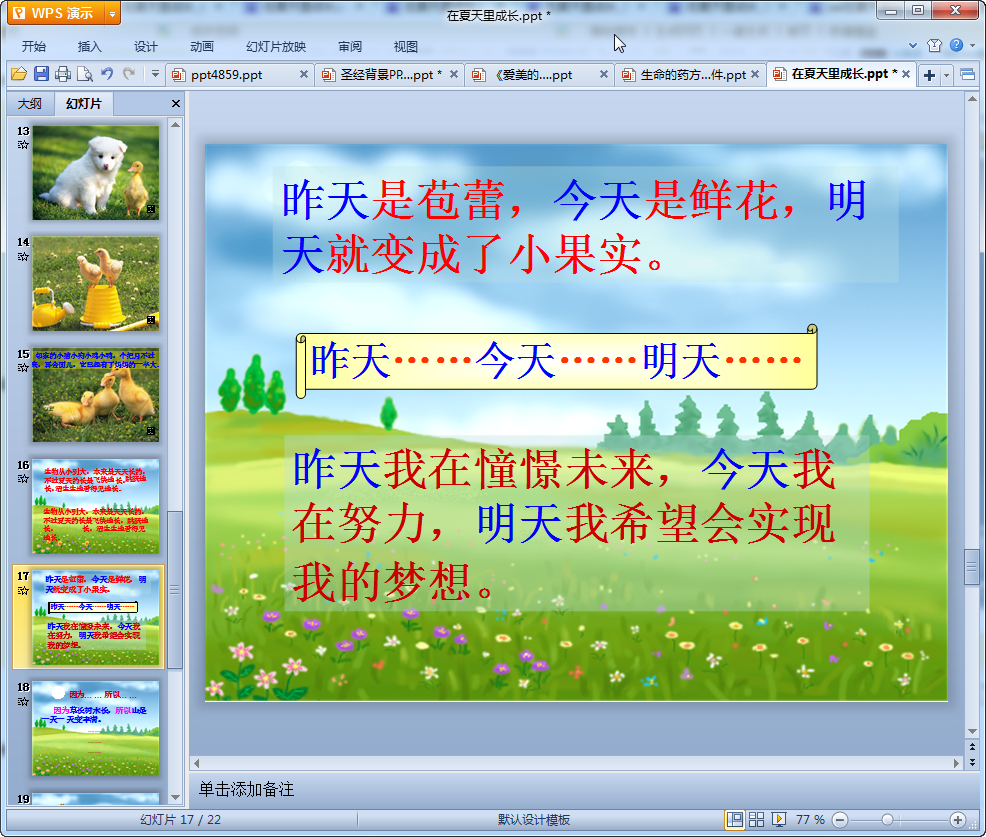
Task: Start slideshow from status bar icon
Action: (x=778, y=819)
